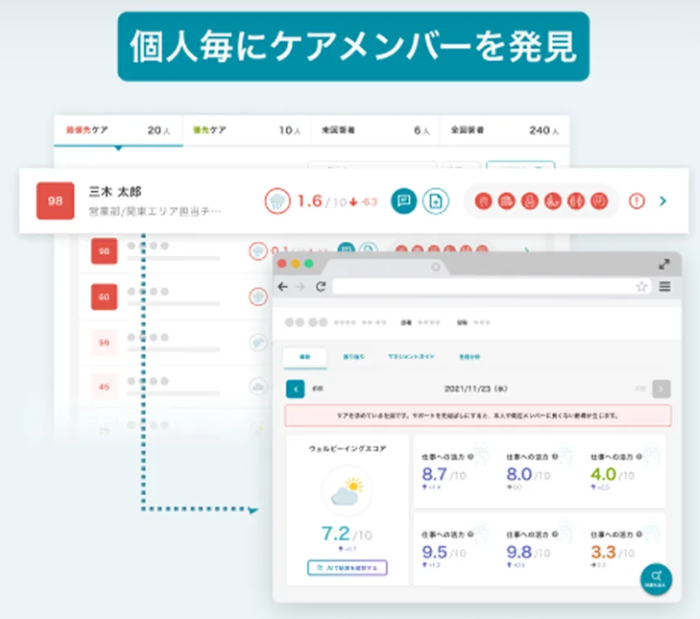Open the comment icon for 三木 太郎
700x619 pixels.
404,201
